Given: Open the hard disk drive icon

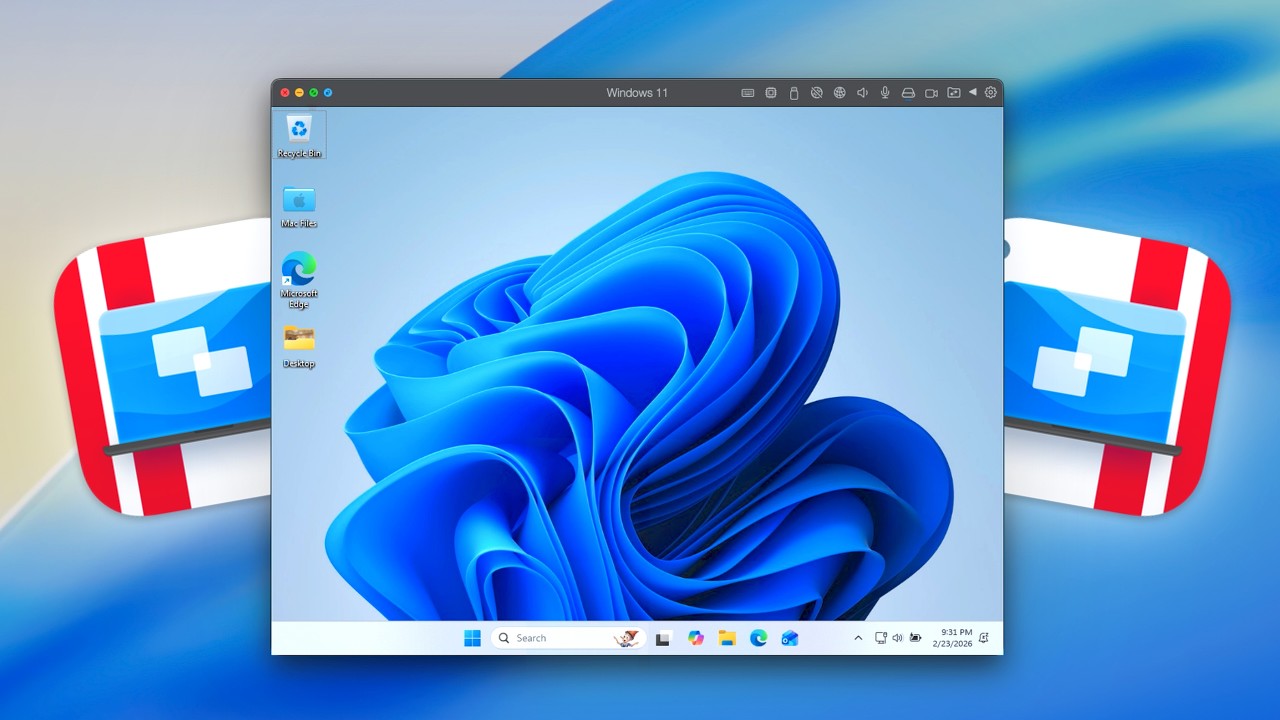Looking at the screenshot, I should [x=908, y=93].
